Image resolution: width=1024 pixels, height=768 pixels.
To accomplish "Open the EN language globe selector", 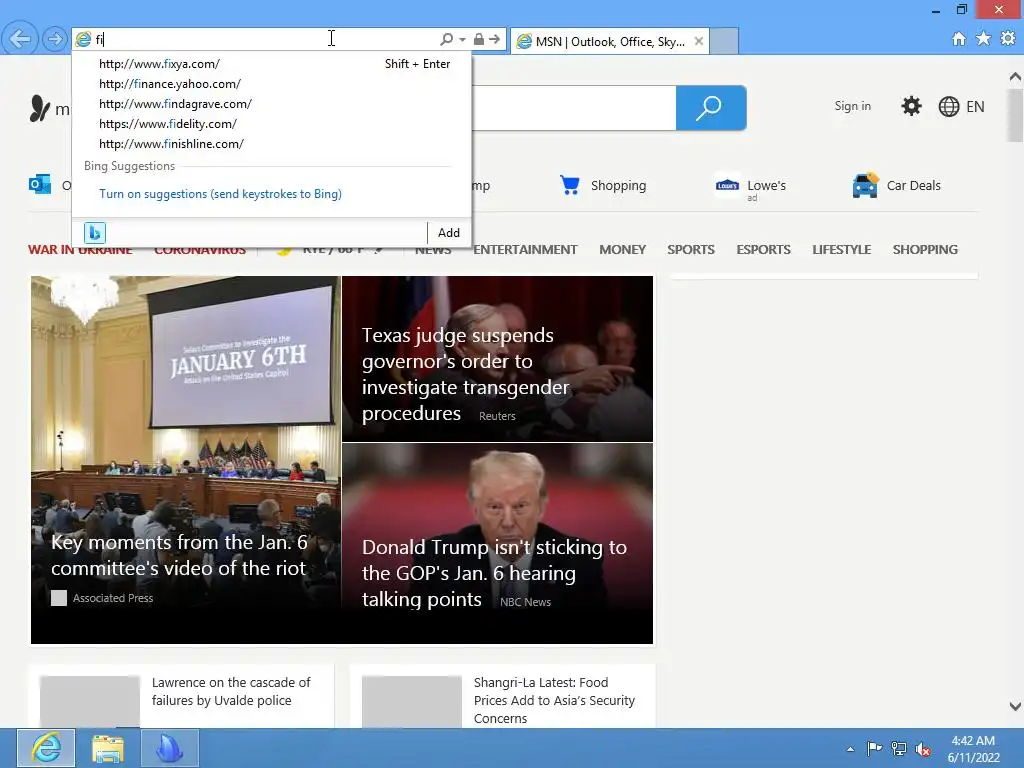I will point(961,106).
